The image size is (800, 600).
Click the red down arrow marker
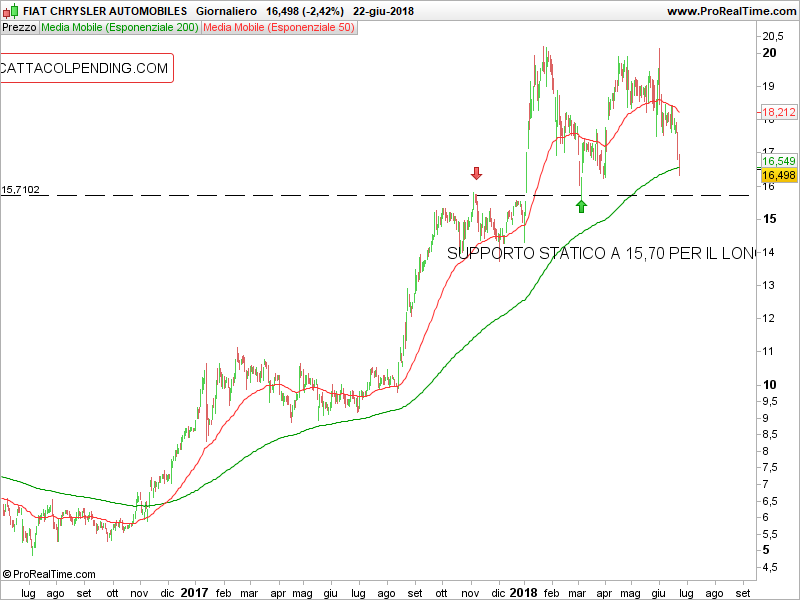[x=476, y=173]
